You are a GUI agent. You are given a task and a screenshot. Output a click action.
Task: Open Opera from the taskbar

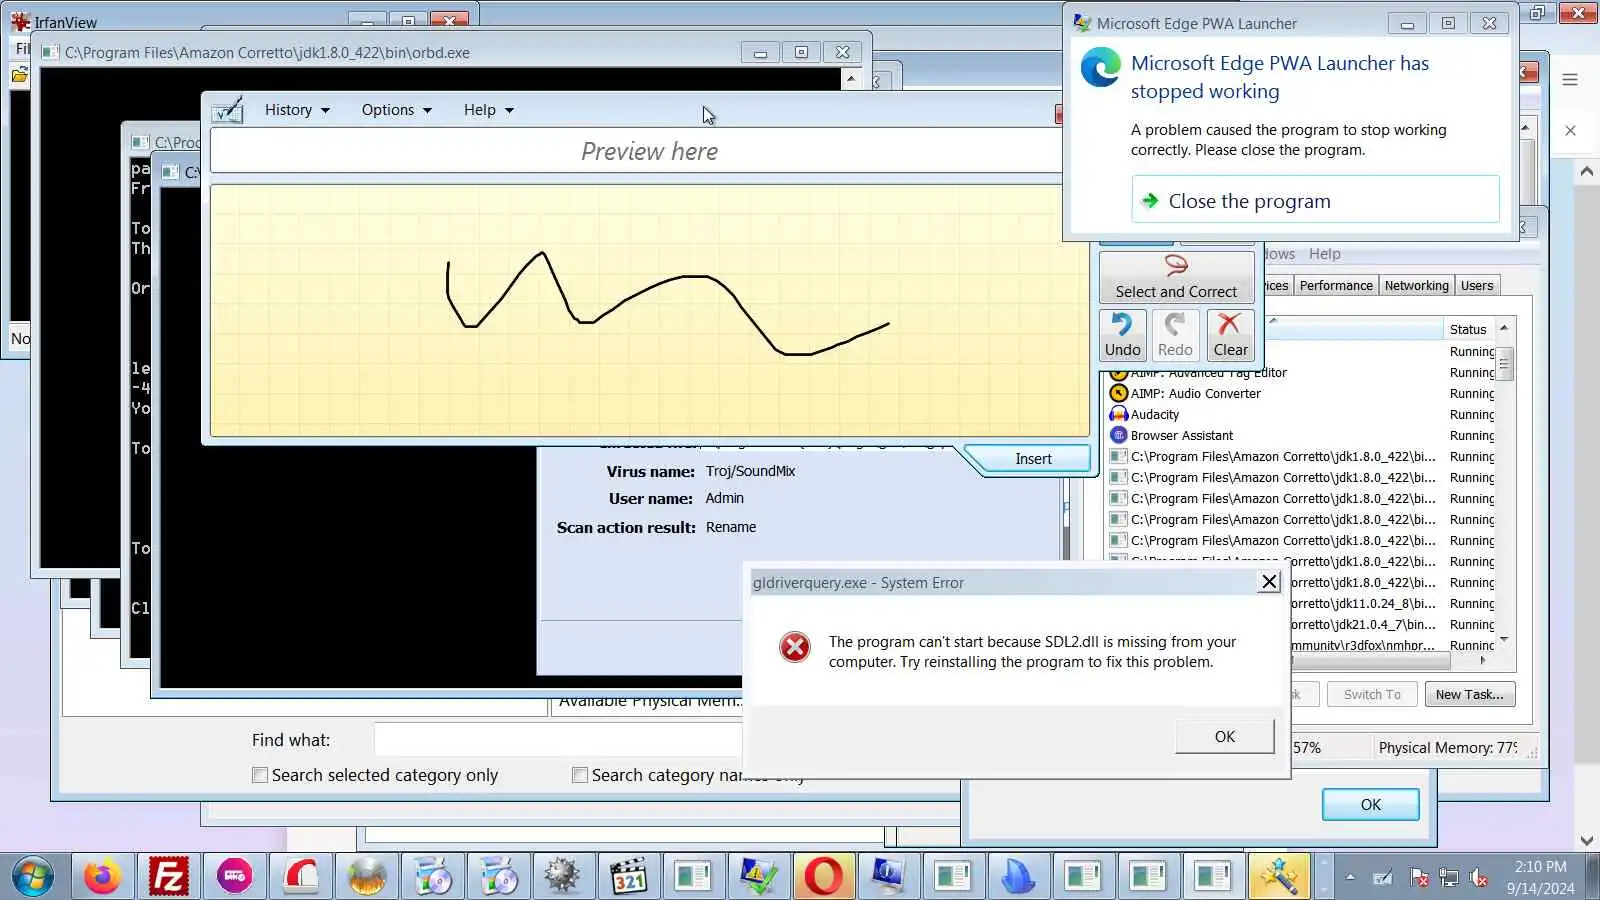pyautogui.click(x=823, y=877)
